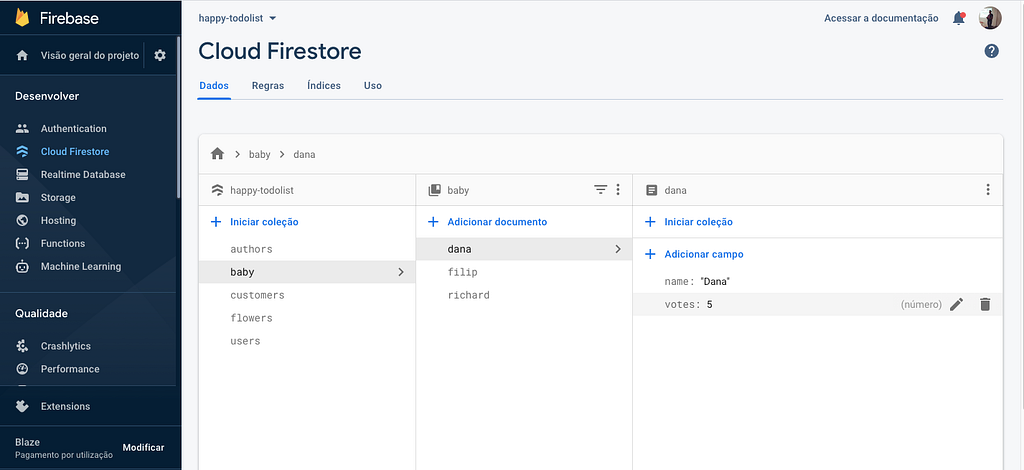The height and width of the screenshot is (470, 1024).
Task: Click Iniciar coleção in dana column
Action: tap(698, 222)
